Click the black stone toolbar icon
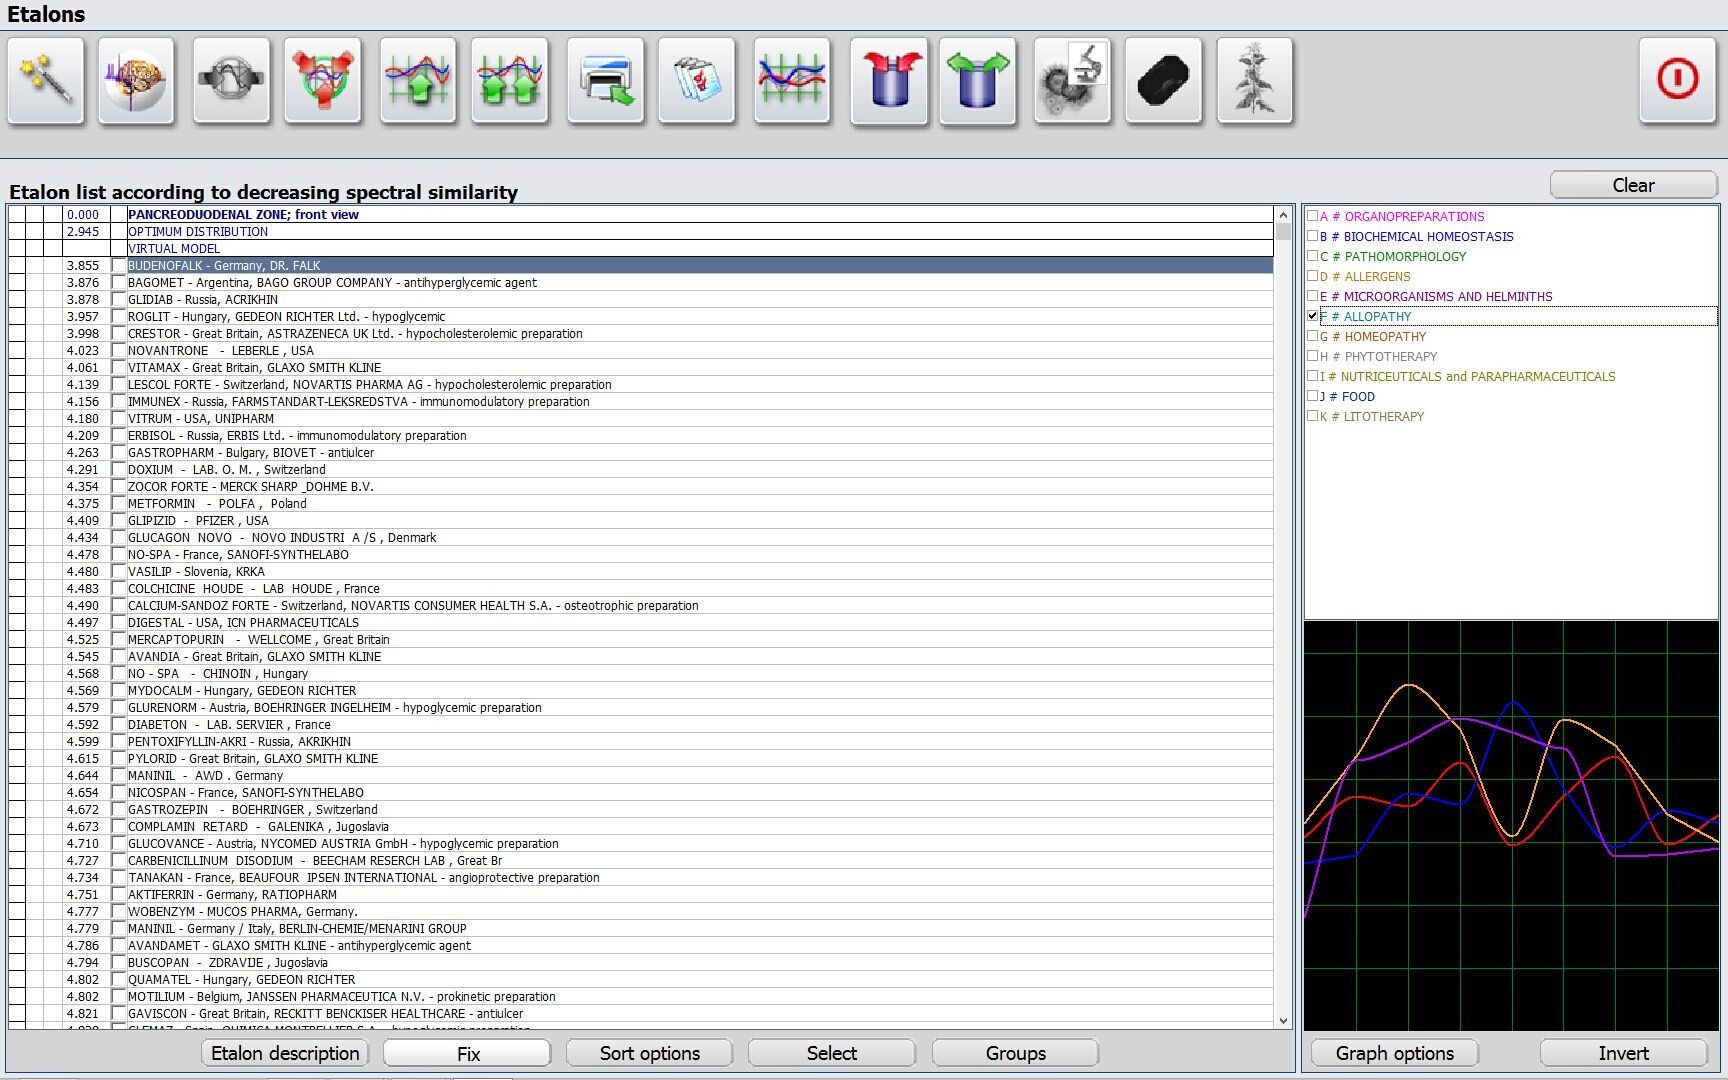Screen dimensions: 1728x1080 pos(1163,81)
